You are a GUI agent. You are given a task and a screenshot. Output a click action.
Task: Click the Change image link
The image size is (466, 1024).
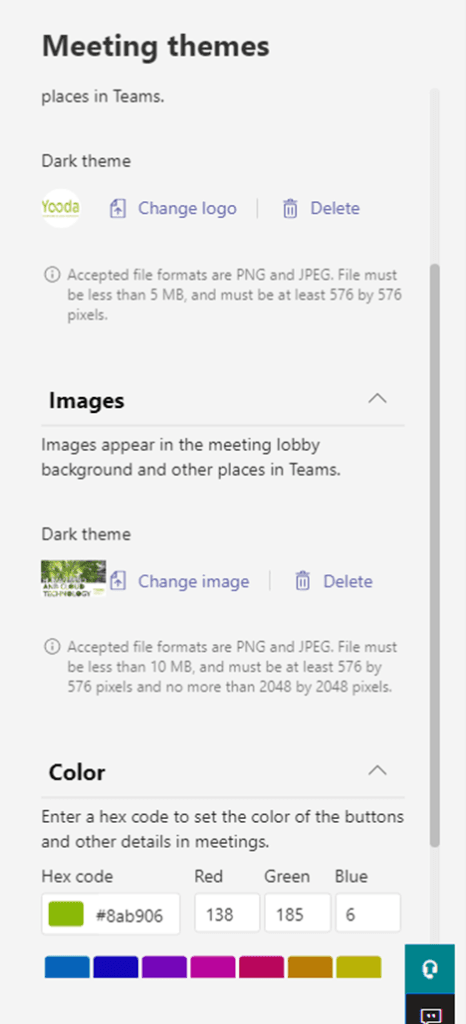coord(193,581)
